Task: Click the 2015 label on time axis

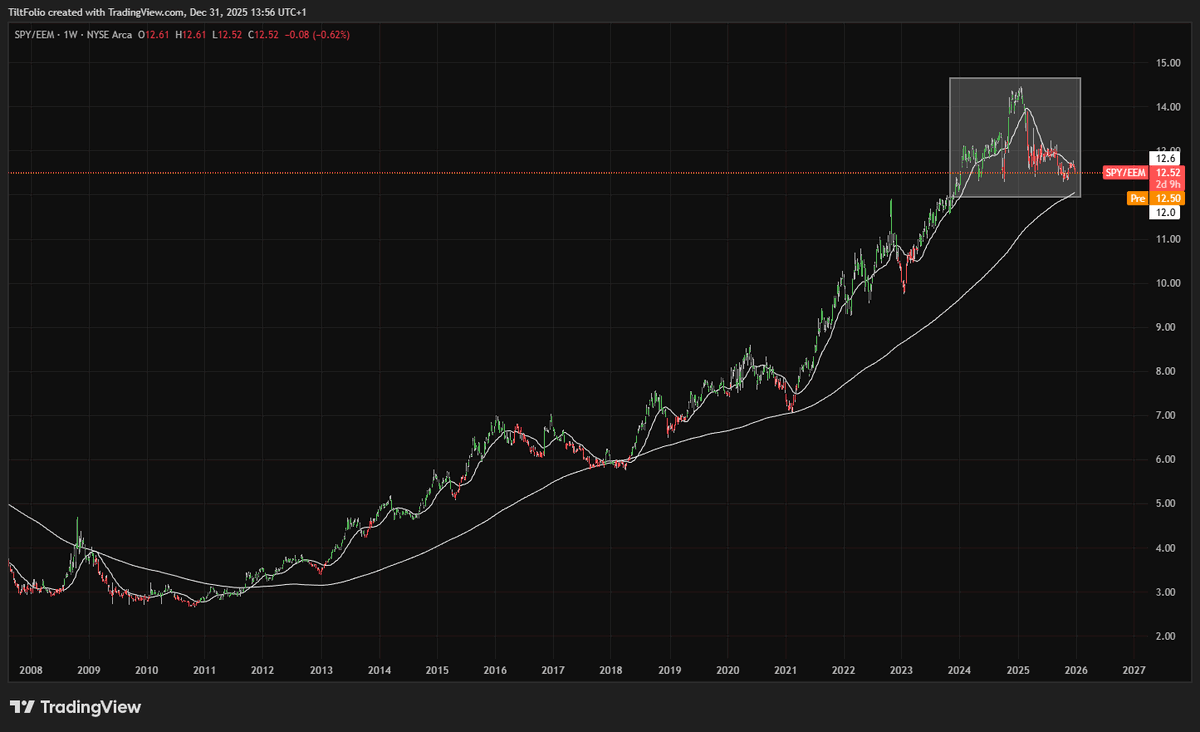Action: tap(437, 671)
